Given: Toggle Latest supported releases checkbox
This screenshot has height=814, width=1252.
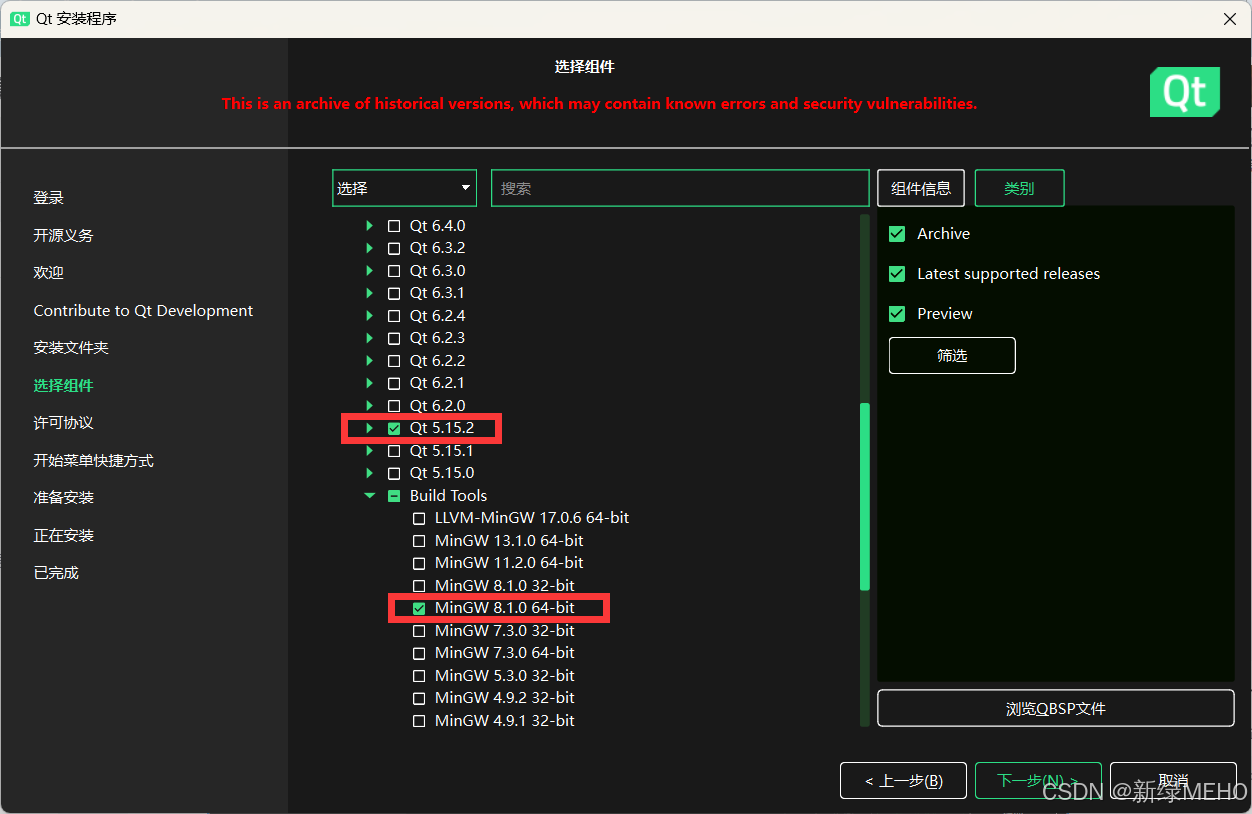Looking at the screenshot, I should pos(897,274).
